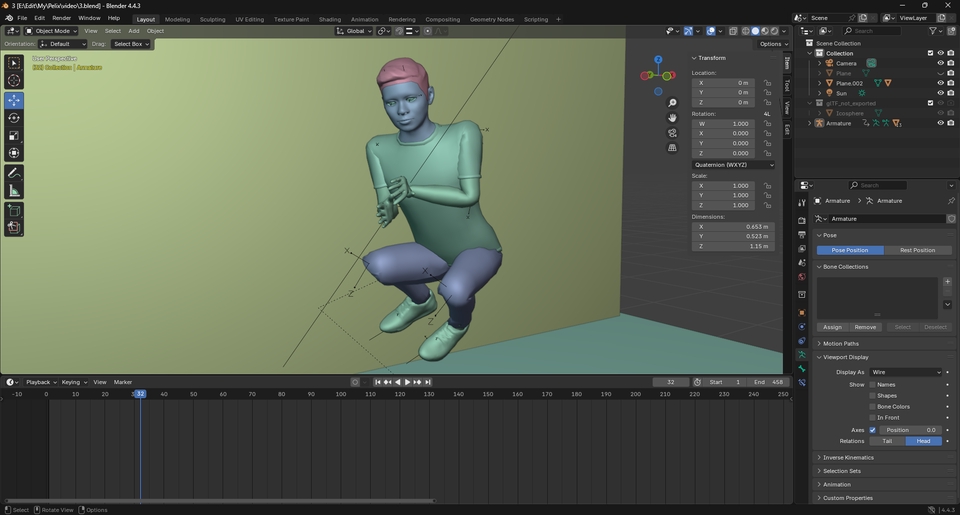Activate the Rotate tool

click(x=14, y=118)
